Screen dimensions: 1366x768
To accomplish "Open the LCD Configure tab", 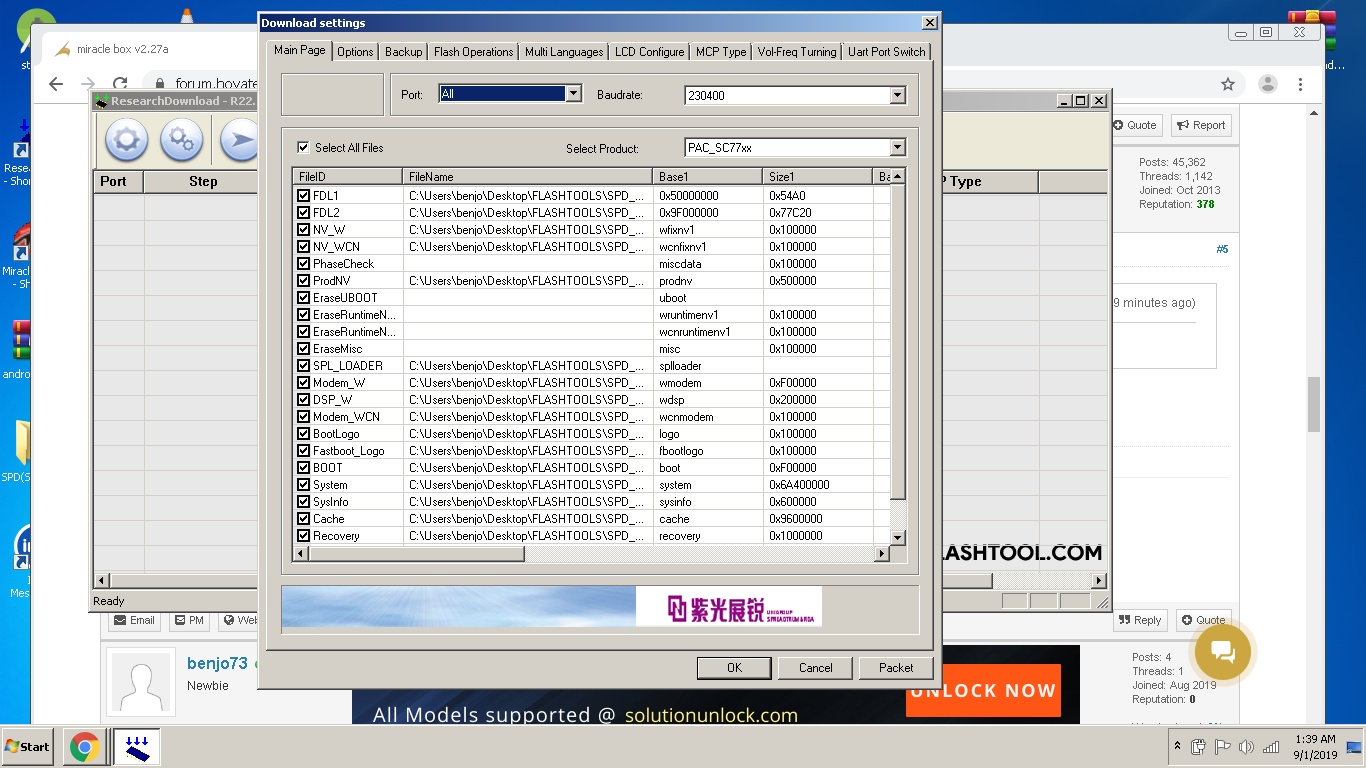I will (x=650, y=52).
